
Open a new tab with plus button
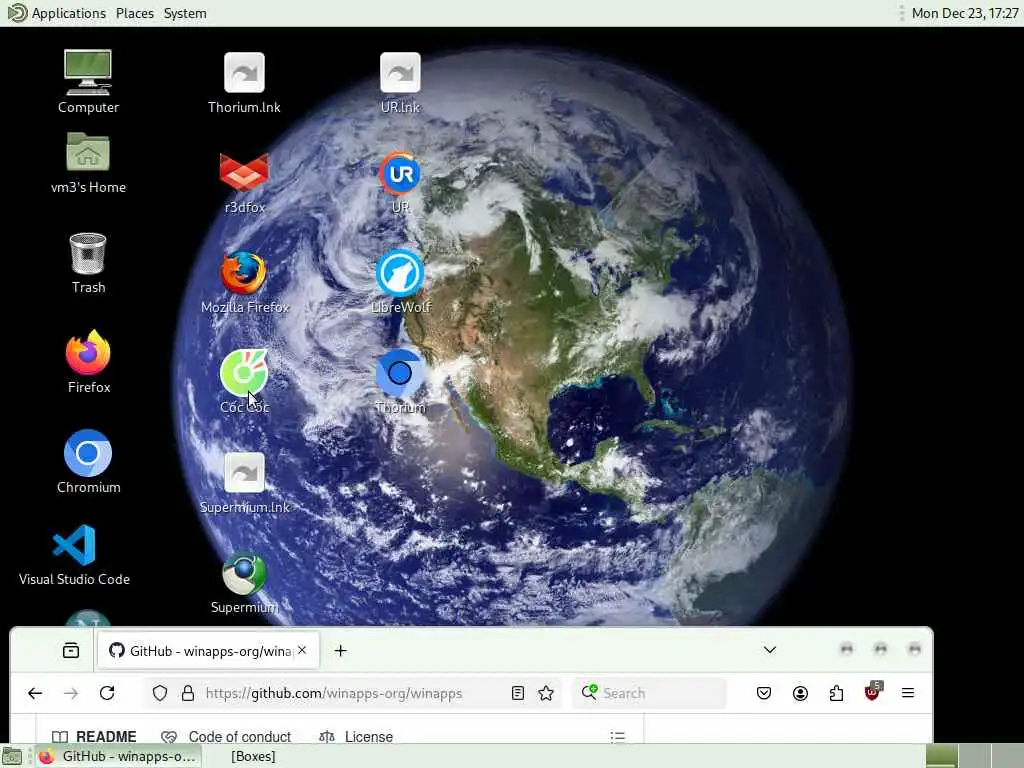pyautogui.click(x=340, y=650)
